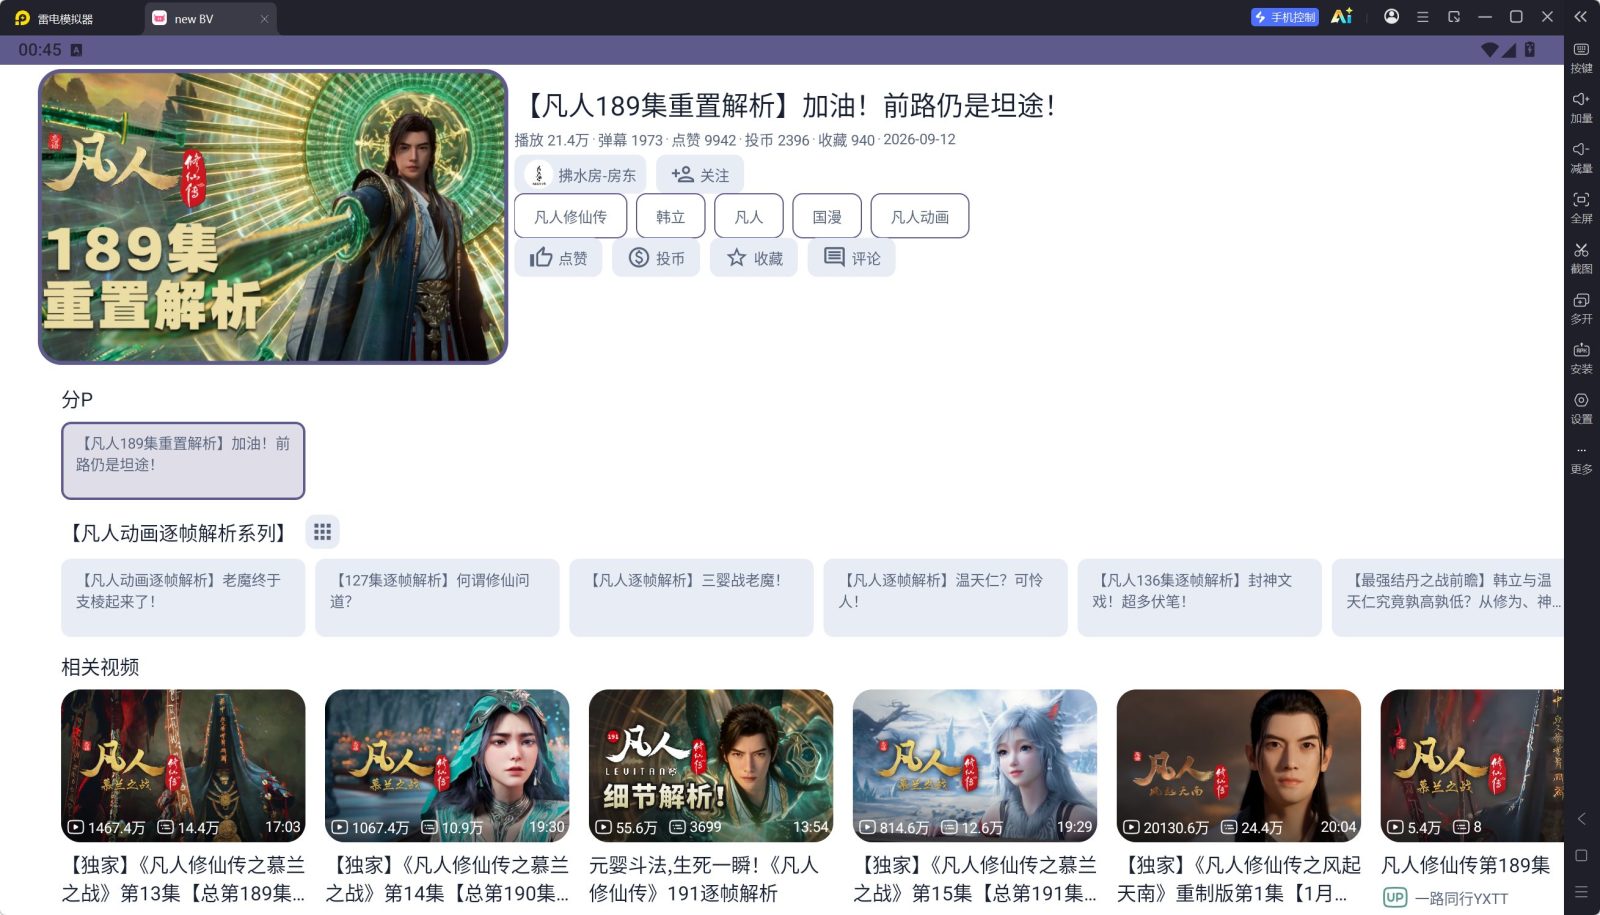Open comments with 评论 button
1600x915 pixels.
tap(852, 258)
